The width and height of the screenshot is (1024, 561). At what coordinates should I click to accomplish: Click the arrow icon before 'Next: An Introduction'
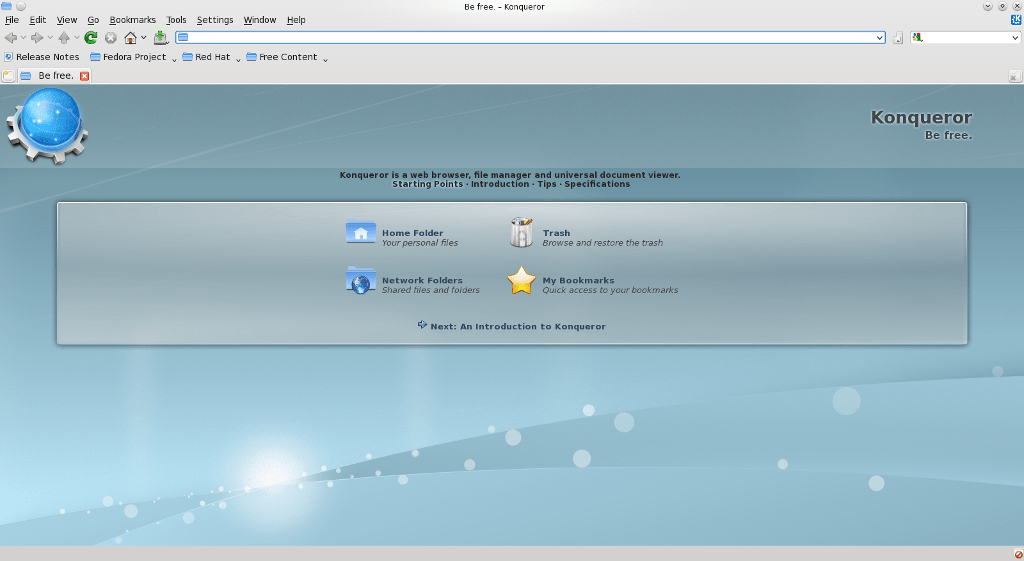423,325
